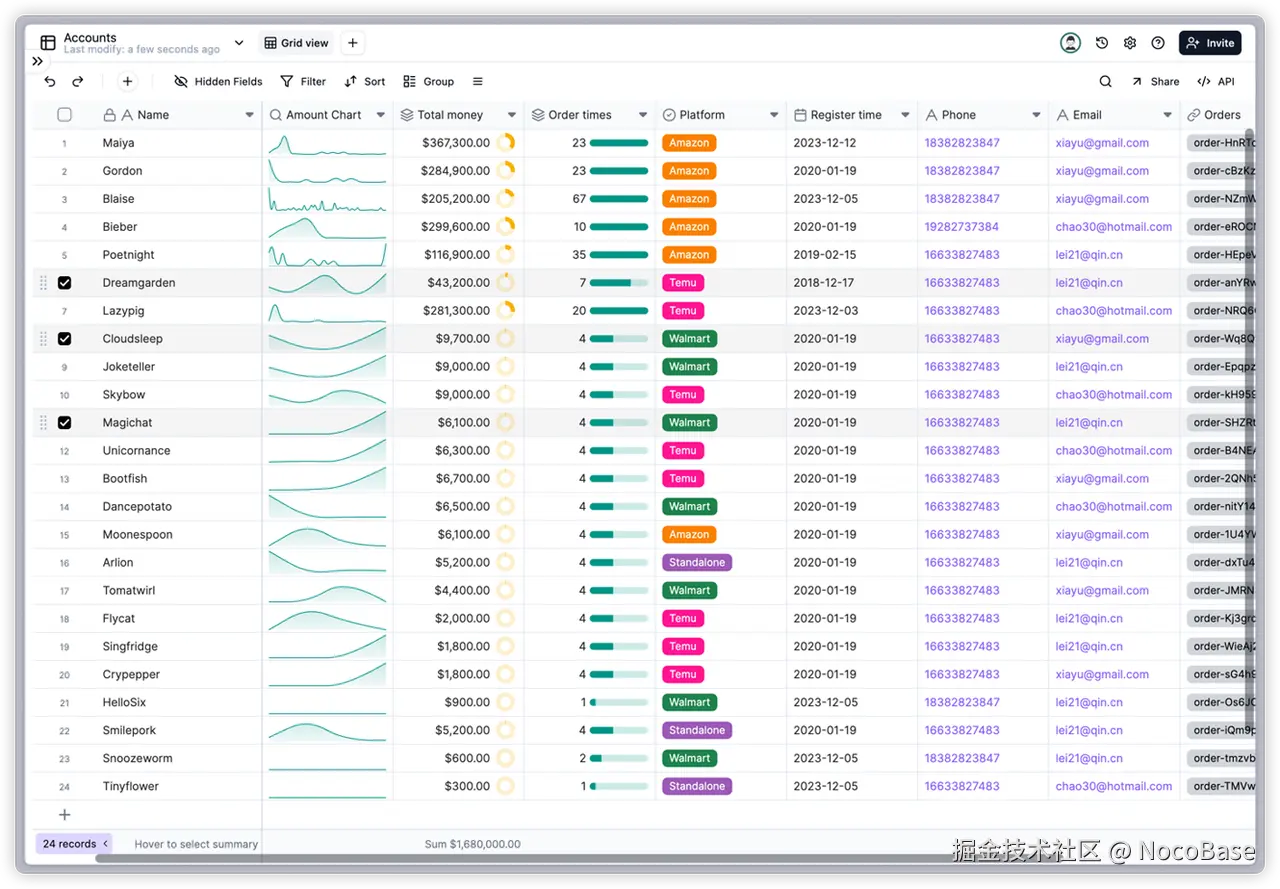Click the undo arrow icon

pos(50,82)
